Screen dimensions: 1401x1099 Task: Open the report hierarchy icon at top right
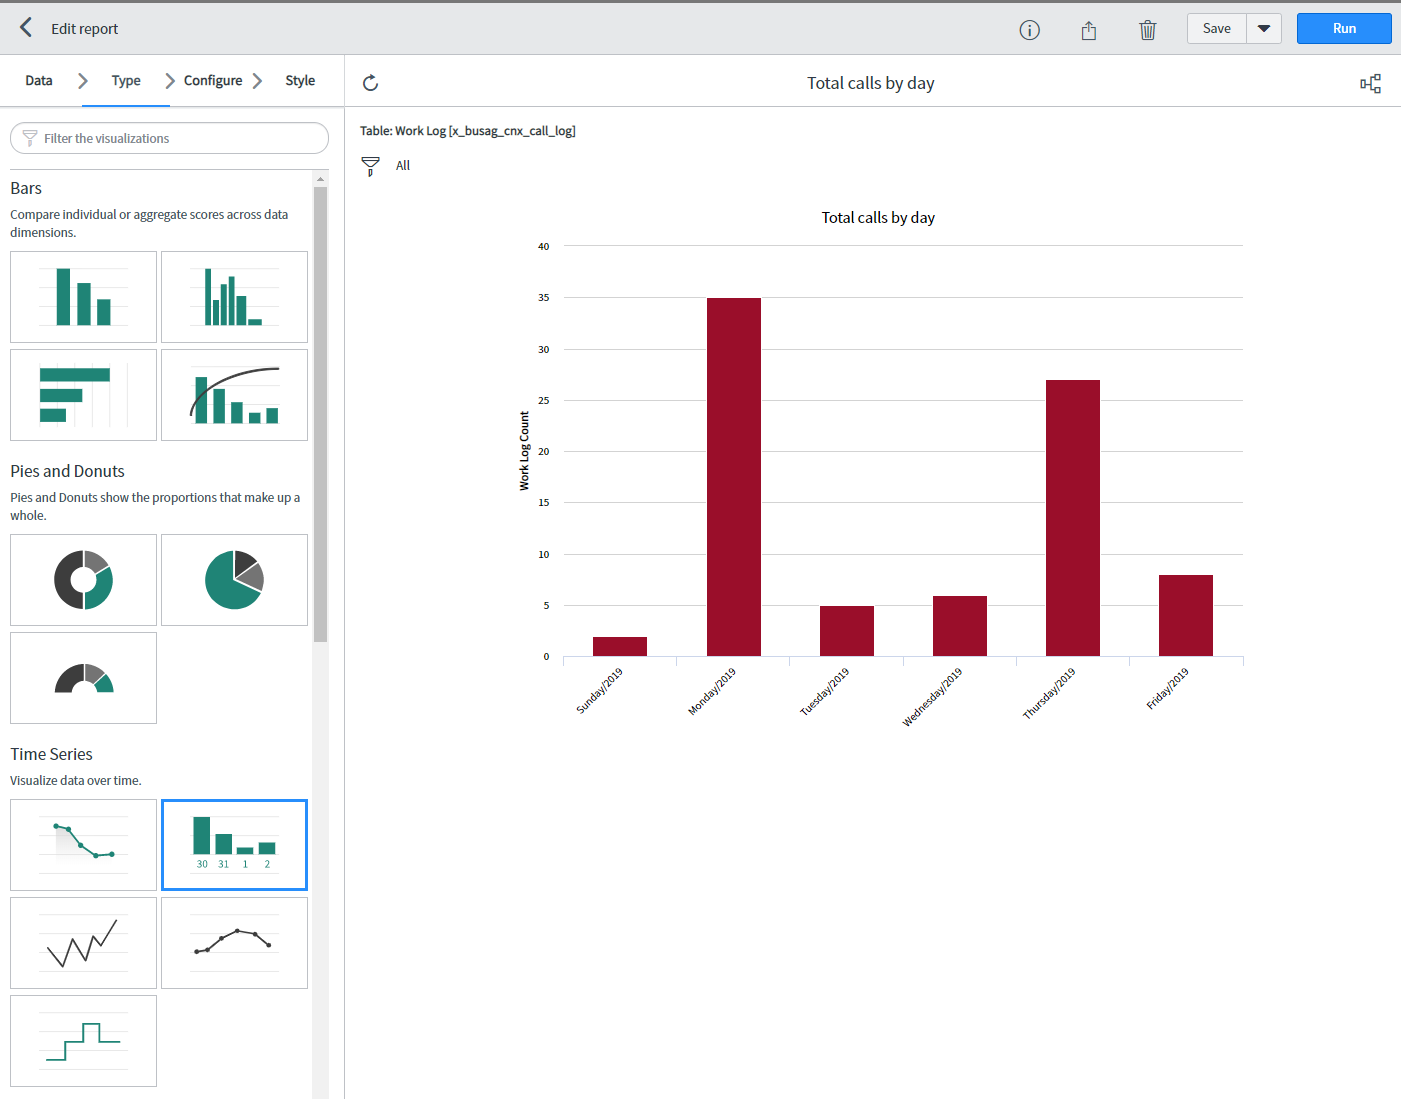pos(1370,84)
